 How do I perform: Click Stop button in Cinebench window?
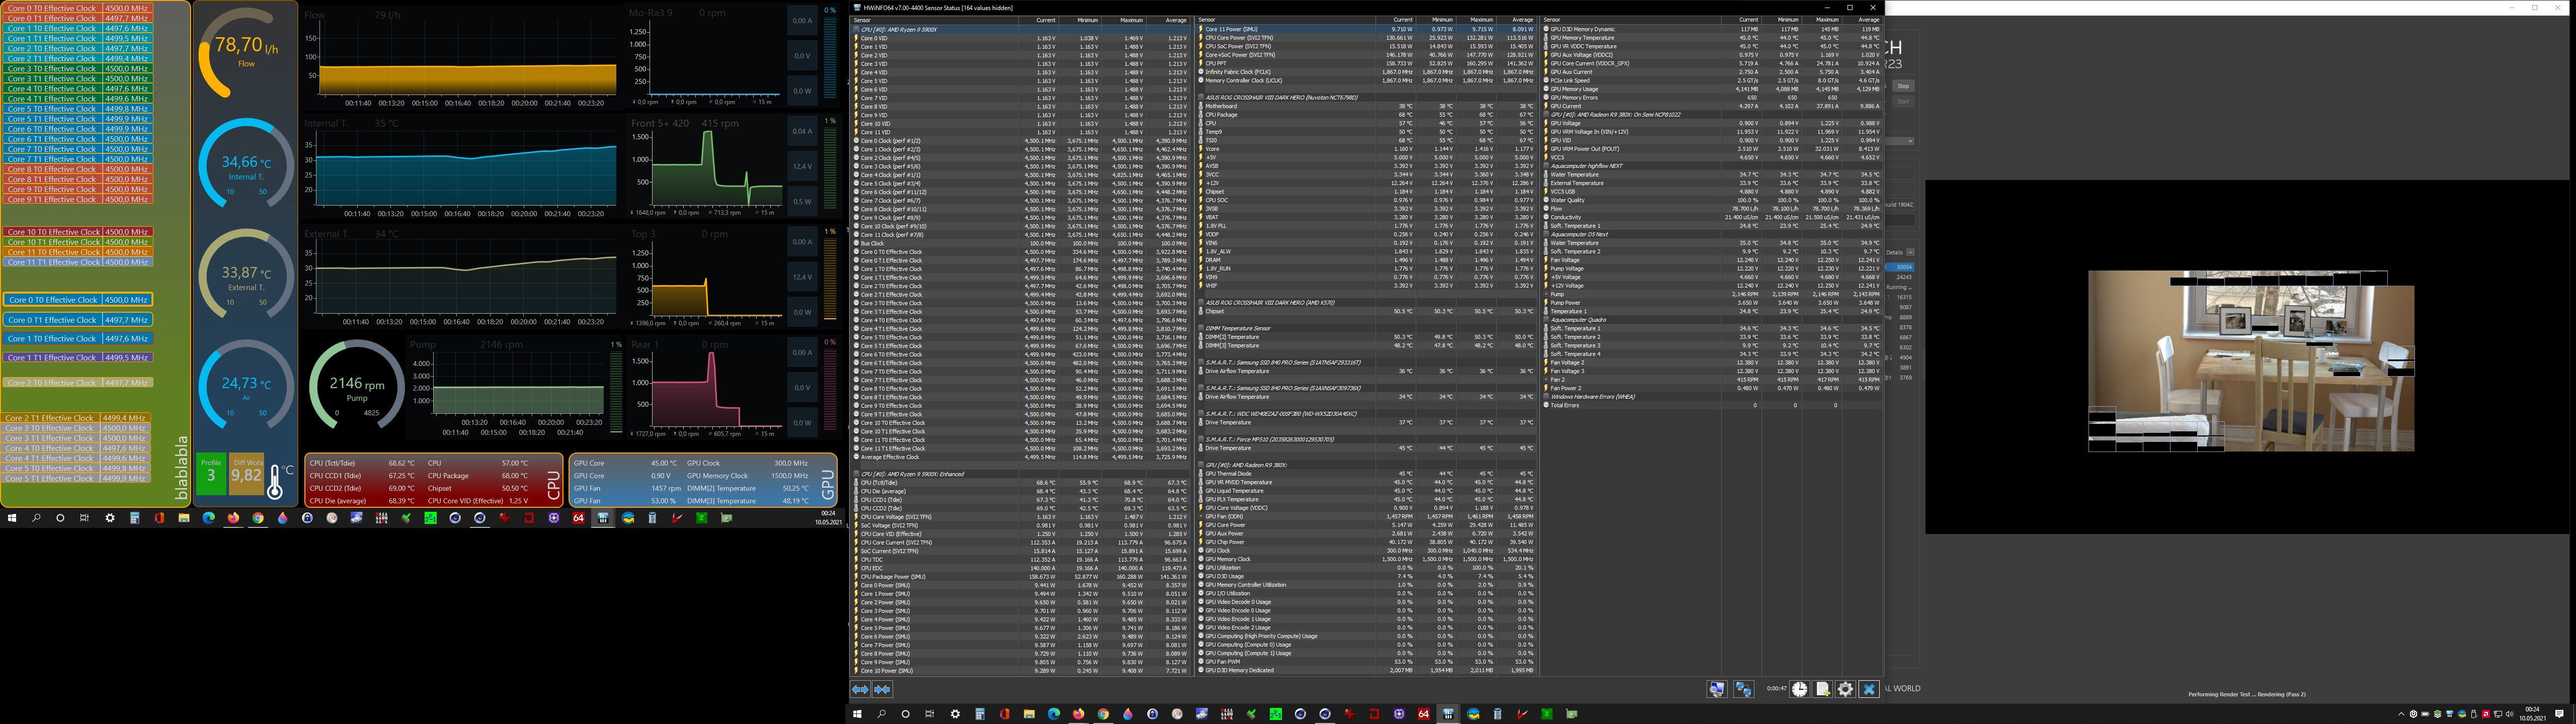(x=1903, y=86)
